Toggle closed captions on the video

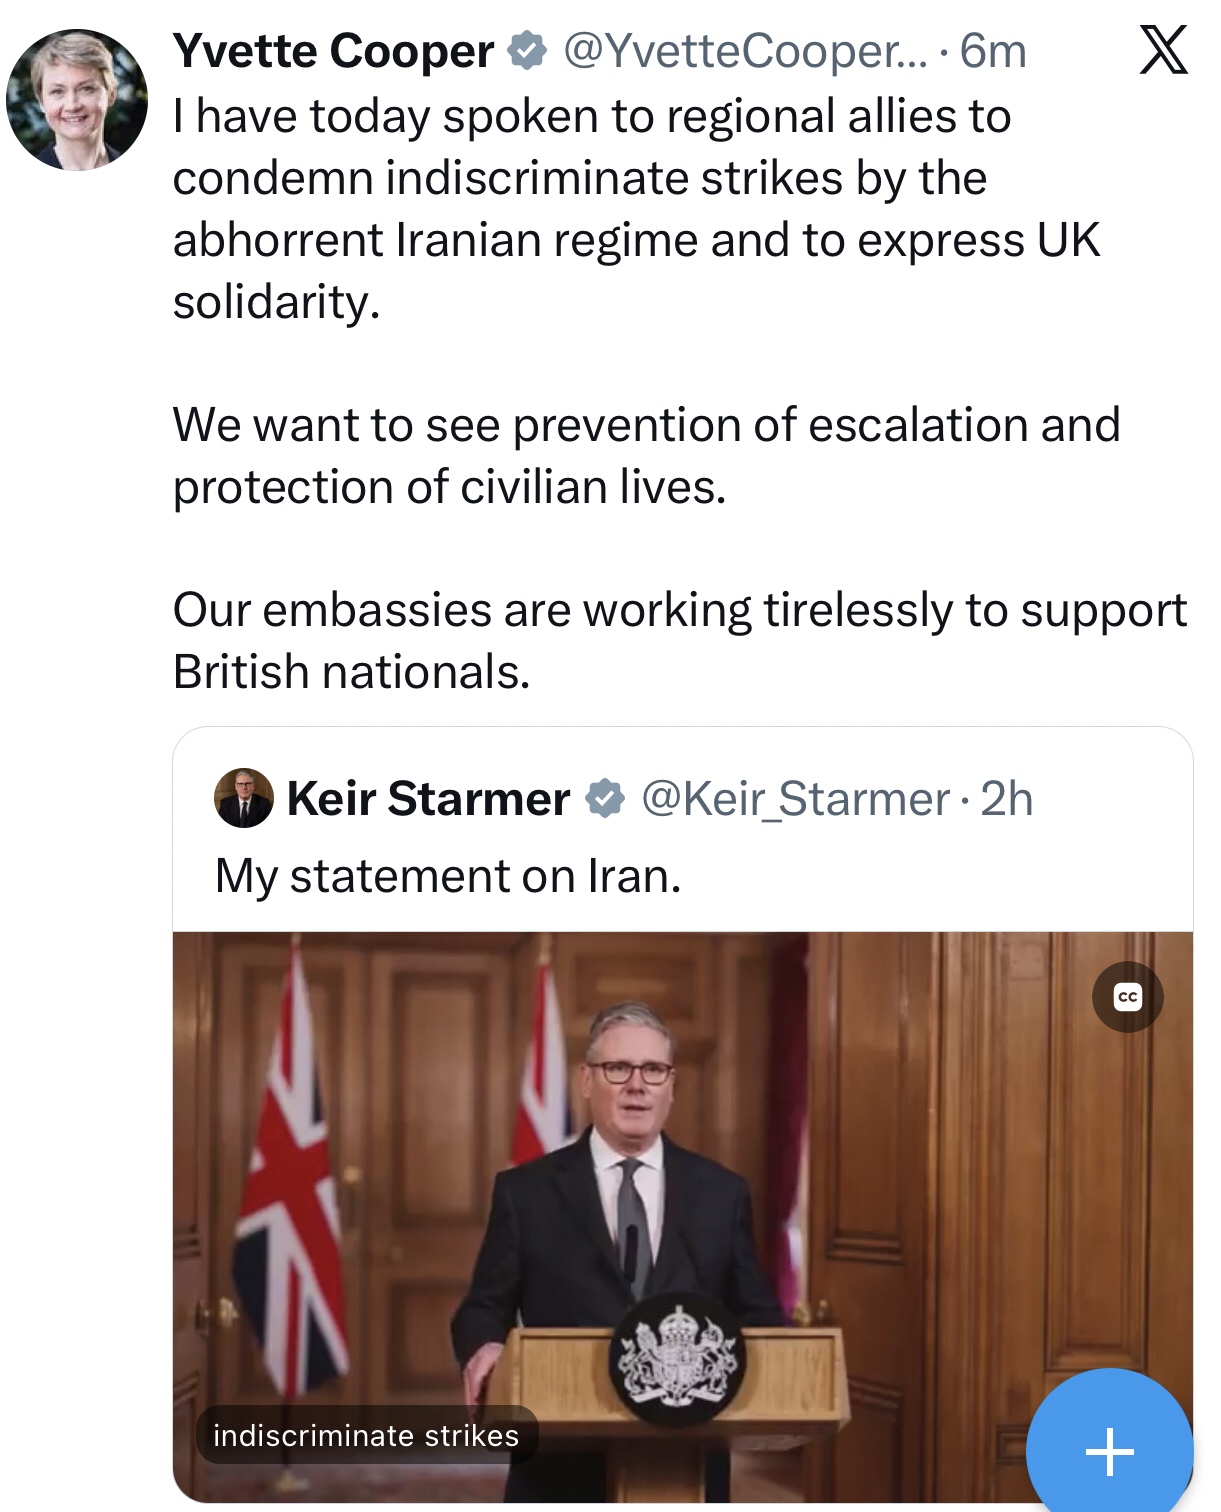coord(1127,997)
